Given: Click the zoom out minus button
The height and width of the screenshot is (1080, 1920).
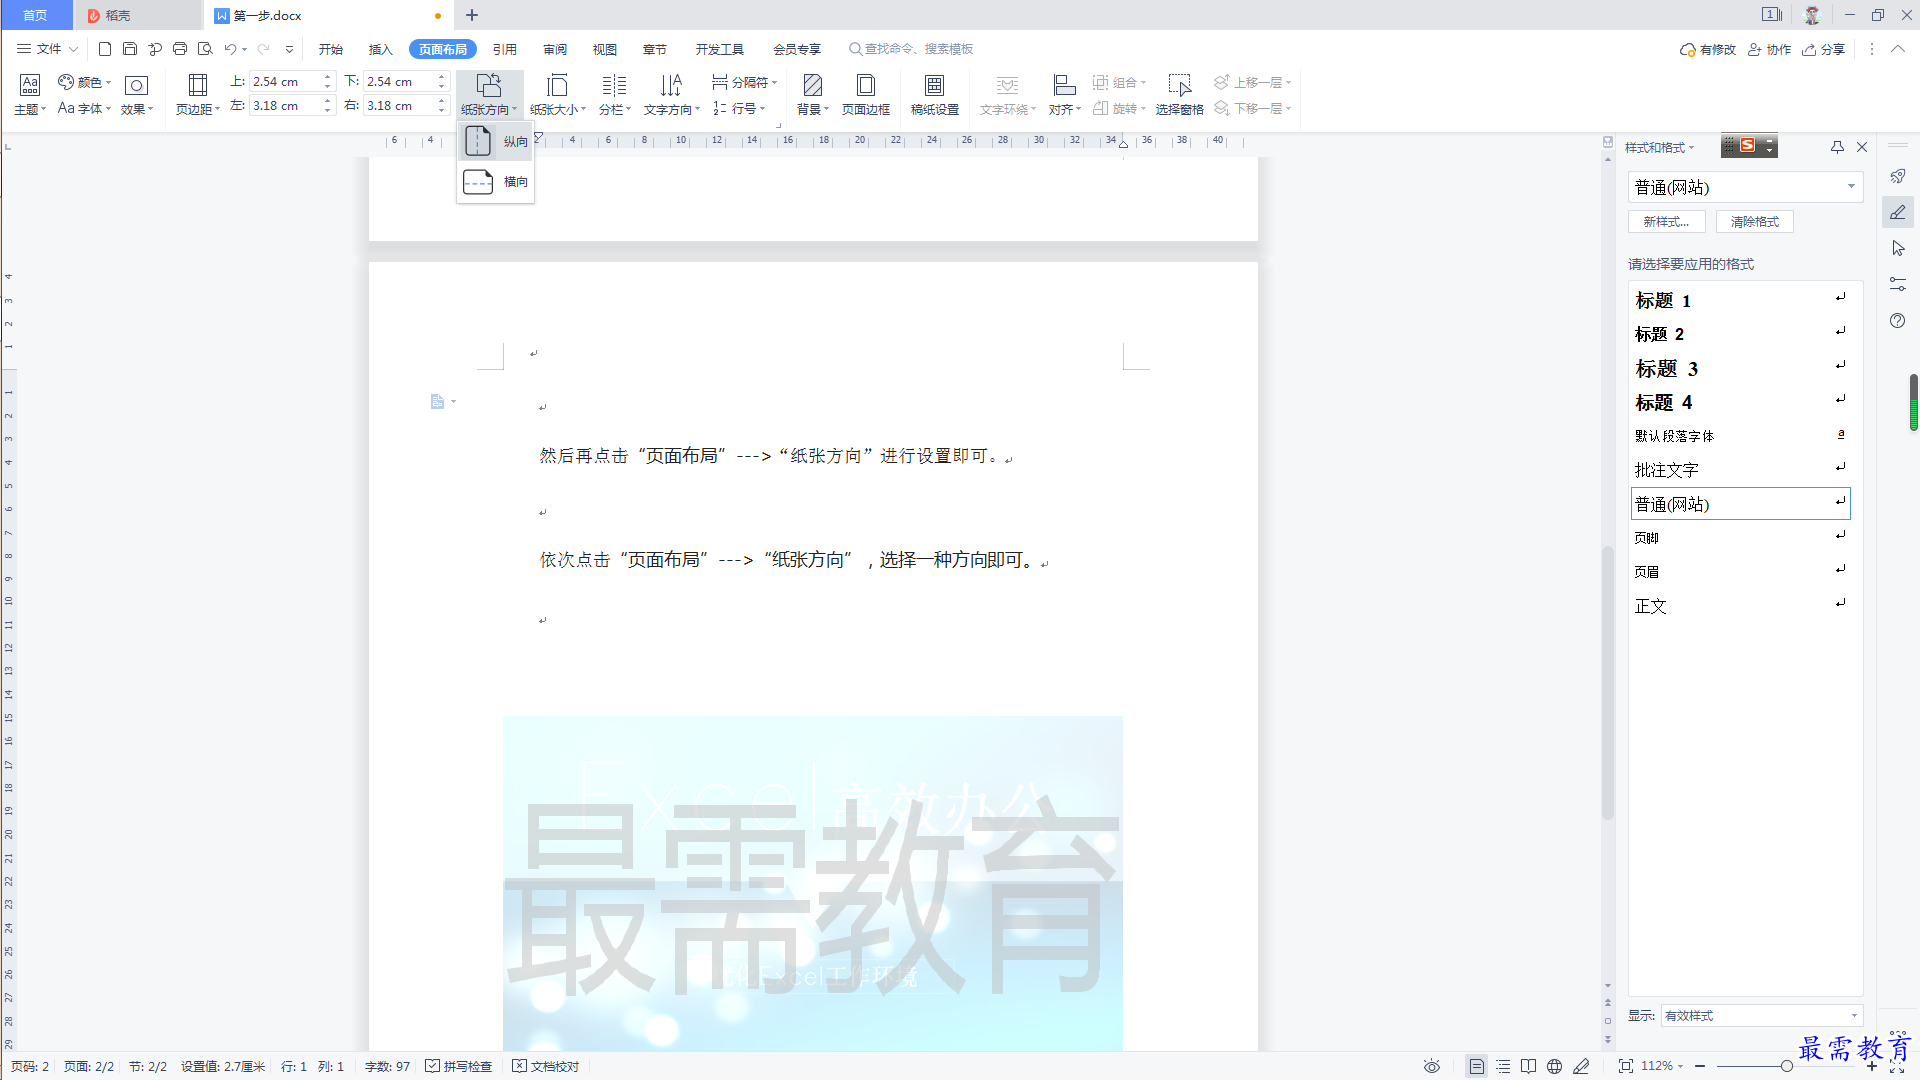Looking at the screenshot, I should click(x=1700, y=1066).
